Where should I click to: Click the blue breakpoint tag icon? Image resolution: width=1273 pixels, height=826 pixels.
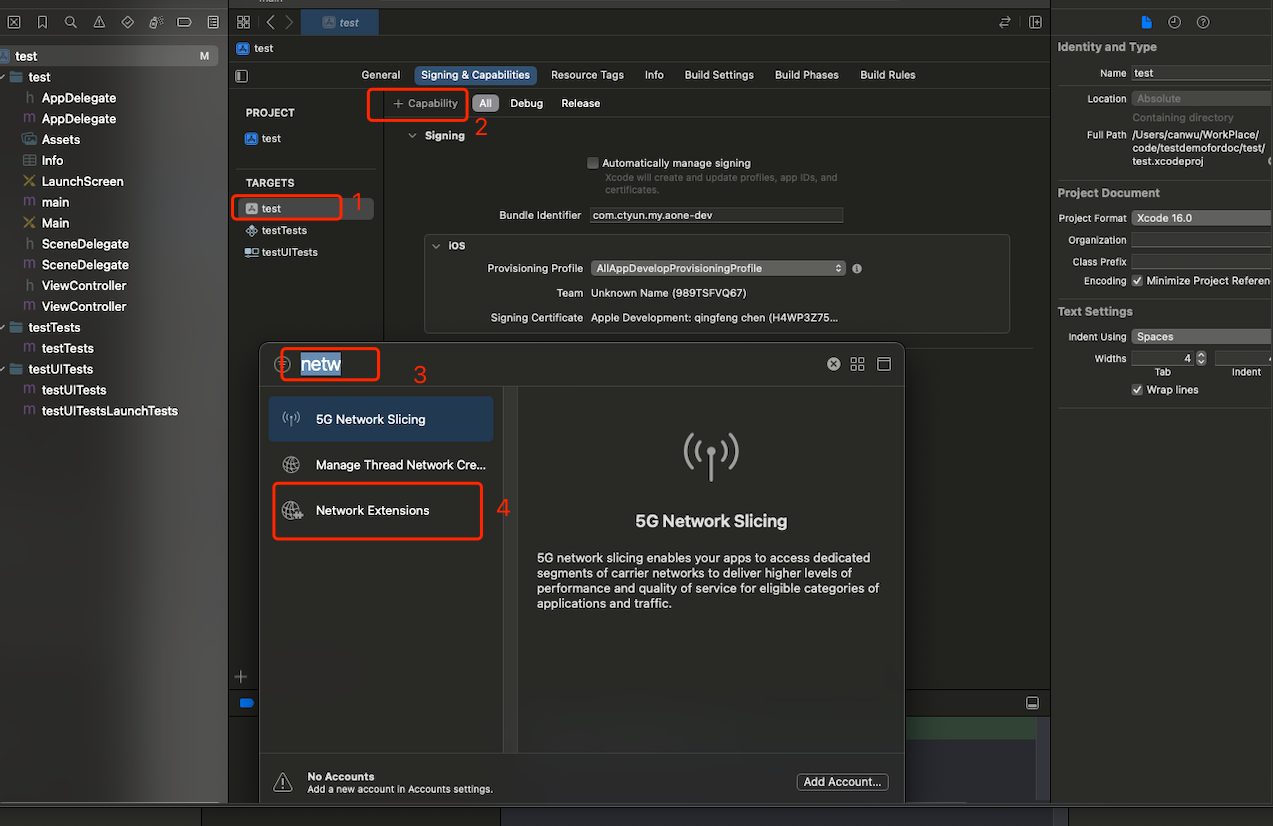(247, 703)
